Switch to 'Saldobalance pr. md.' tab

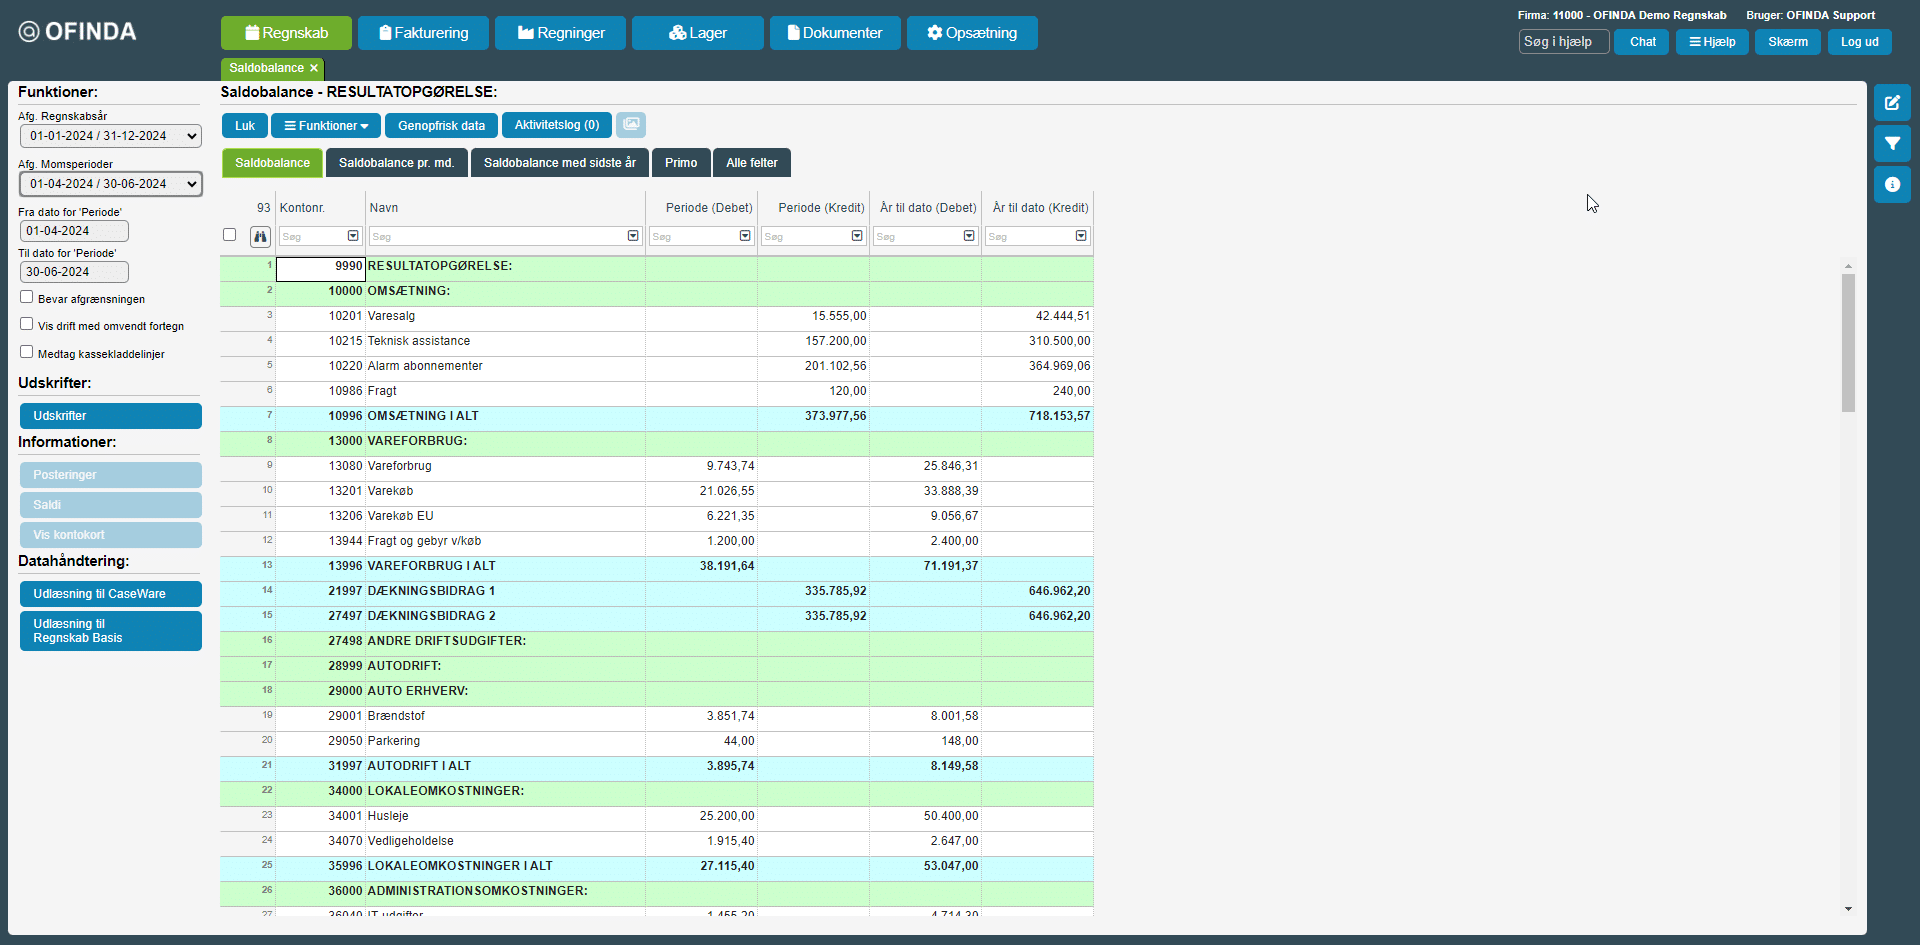396,163
